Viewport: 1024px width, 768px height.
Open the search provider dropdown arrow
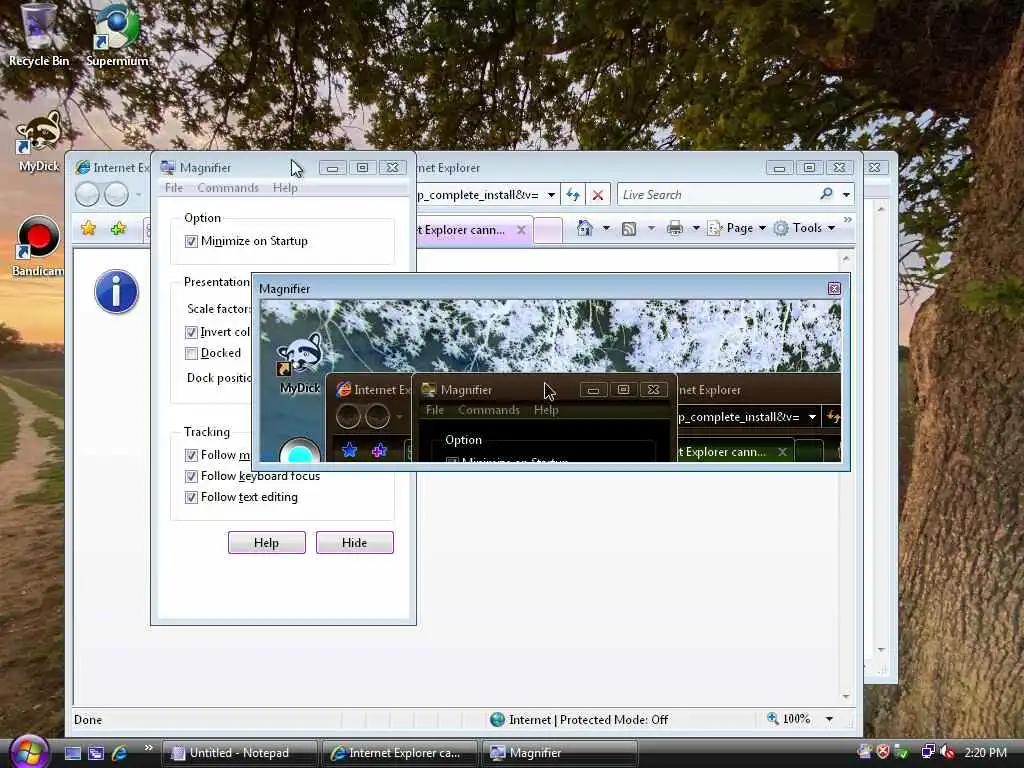click(x=846, y=195)
